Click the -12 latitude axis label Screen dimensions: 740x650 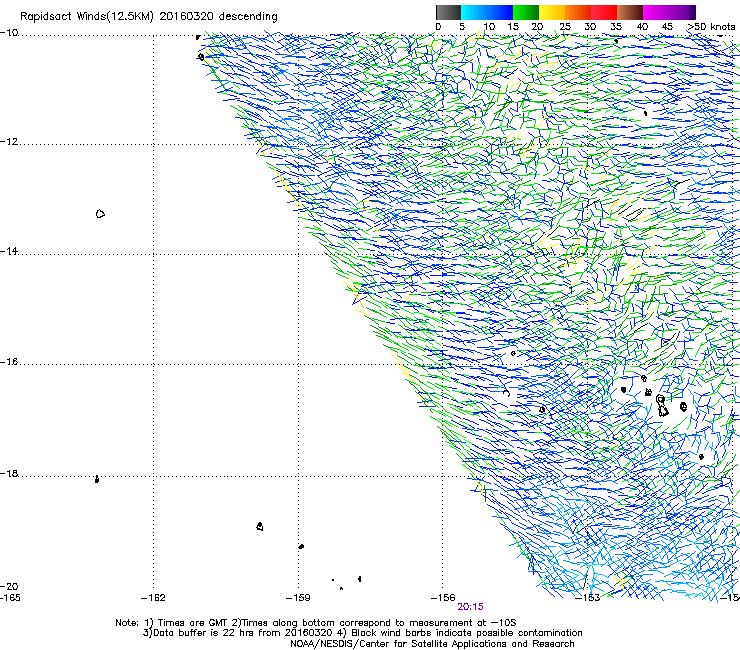[9, 142]
